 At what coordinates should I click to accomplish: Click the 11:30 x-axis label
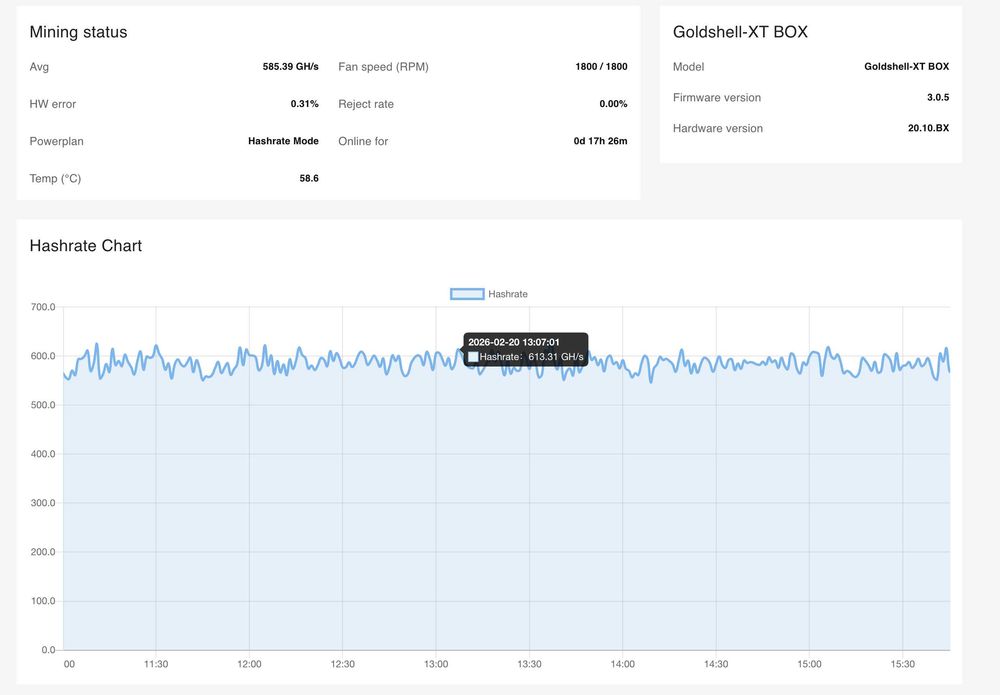(x=156, y=664)
